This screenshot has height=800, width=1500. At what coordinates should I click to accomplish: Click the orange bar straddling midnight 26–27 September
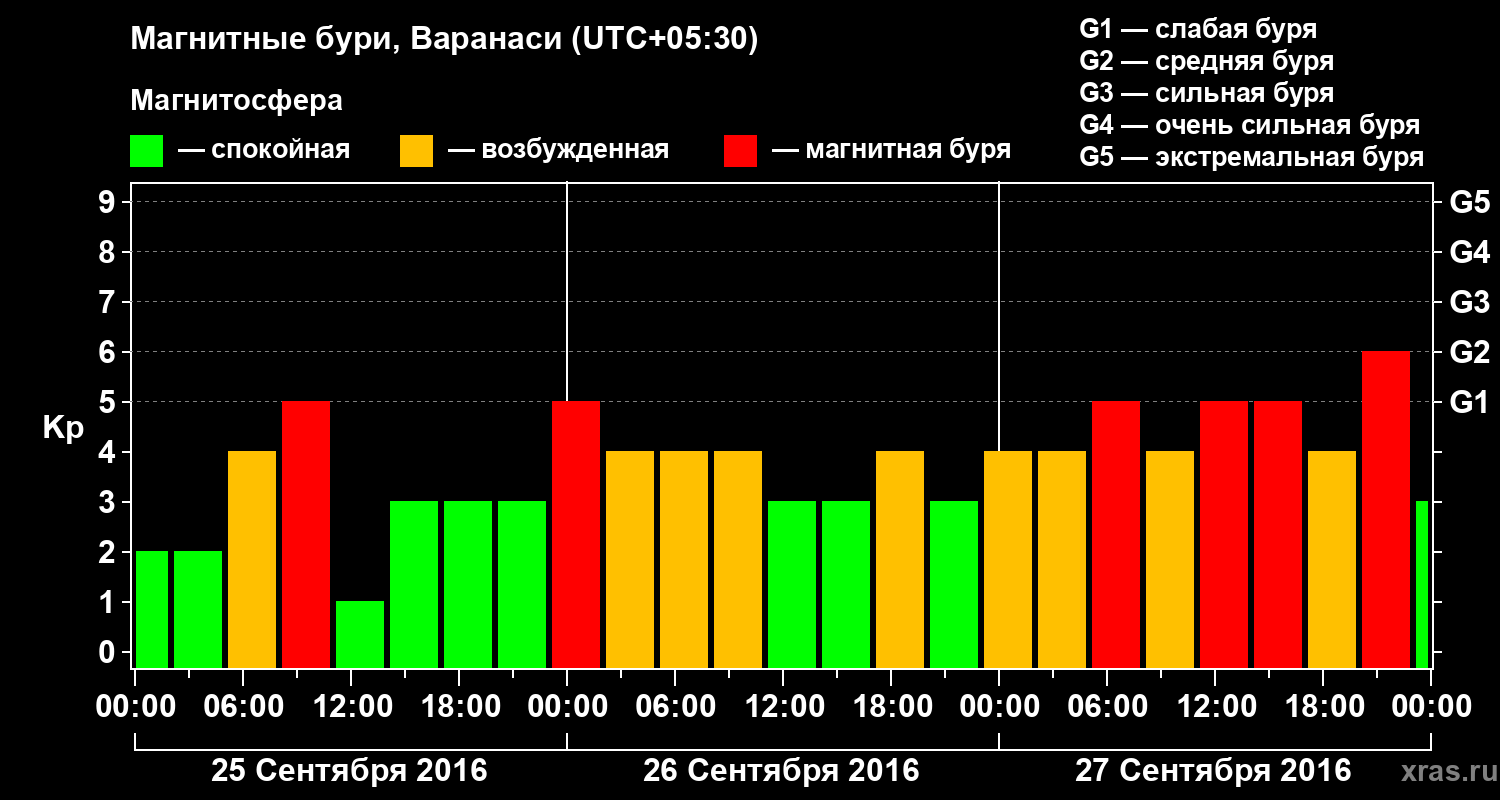tap(1008, 560)
